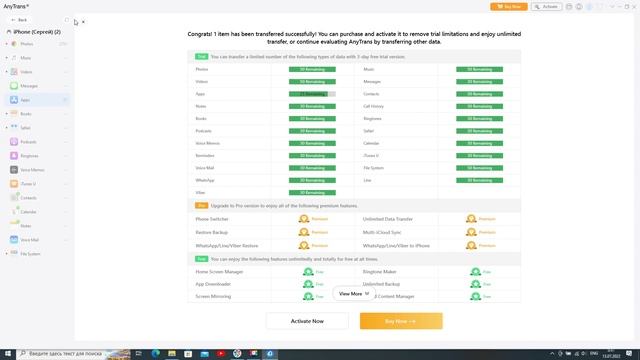Viewport: 640px width, 360px height.
Task: Select the Voice Memos sidebar item
Action: [x=37, y=169]
